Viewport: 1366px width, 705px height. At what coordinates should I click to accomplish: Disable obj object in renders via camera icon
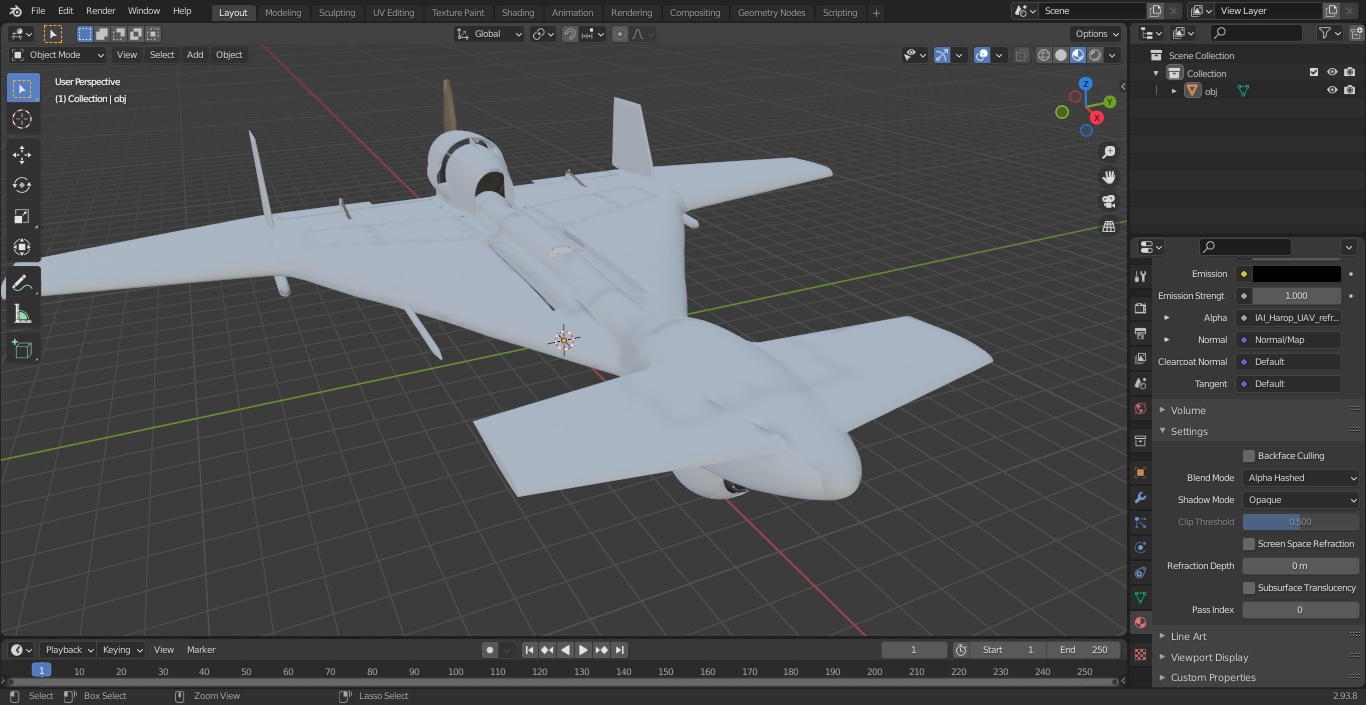click(1350, 90)
